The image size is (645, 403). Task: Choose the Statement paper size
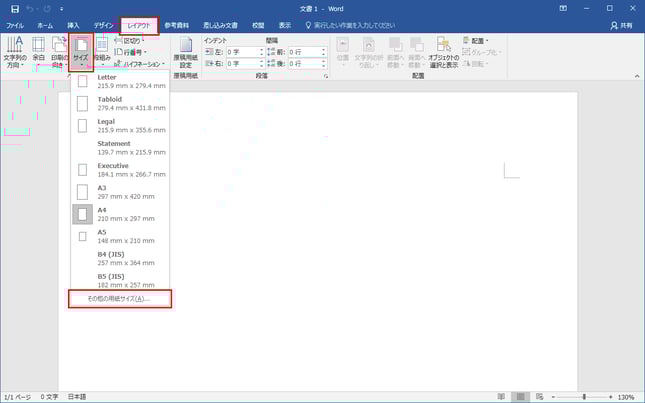click(120, 148)
